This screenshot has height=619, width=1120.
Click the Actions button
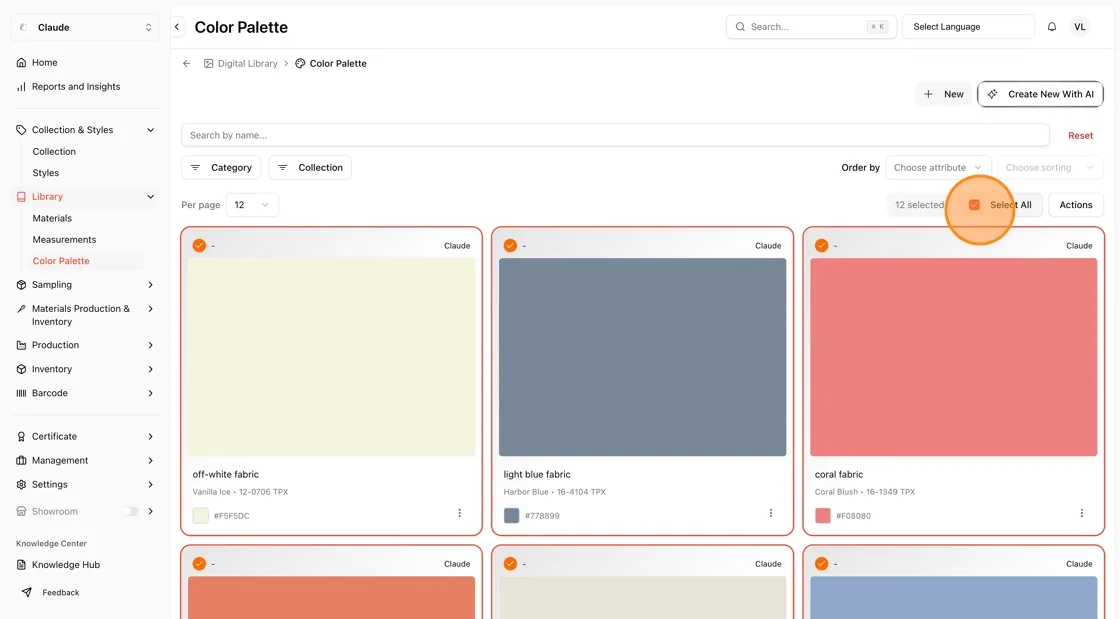1076,205
